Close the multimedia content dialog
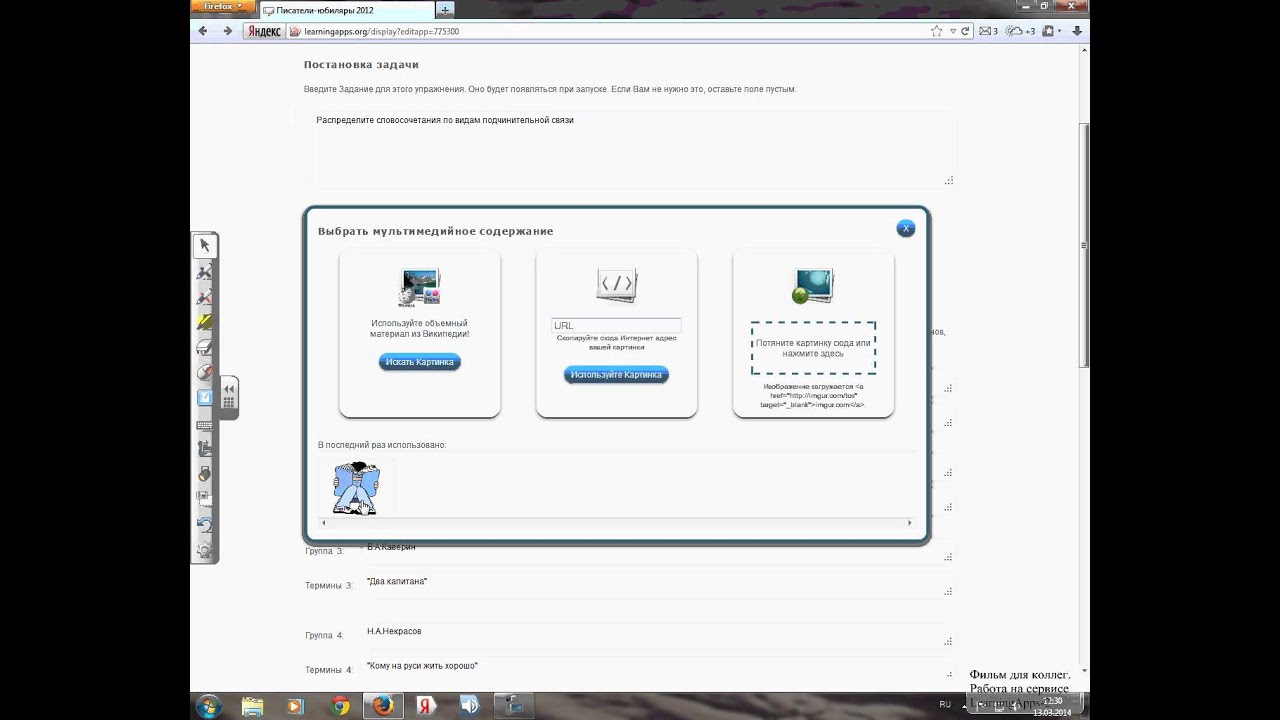1280x720 pixels. pos(905,228)
